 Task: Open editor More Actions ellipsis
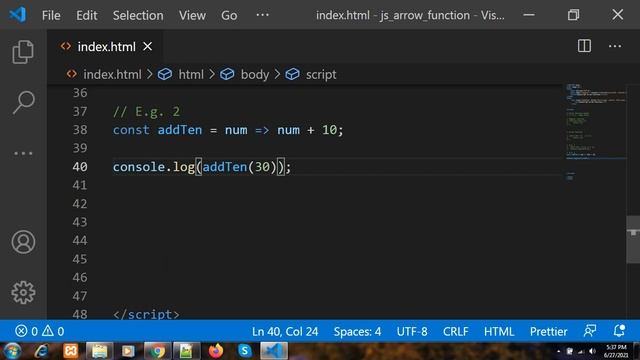pos(615,46)
